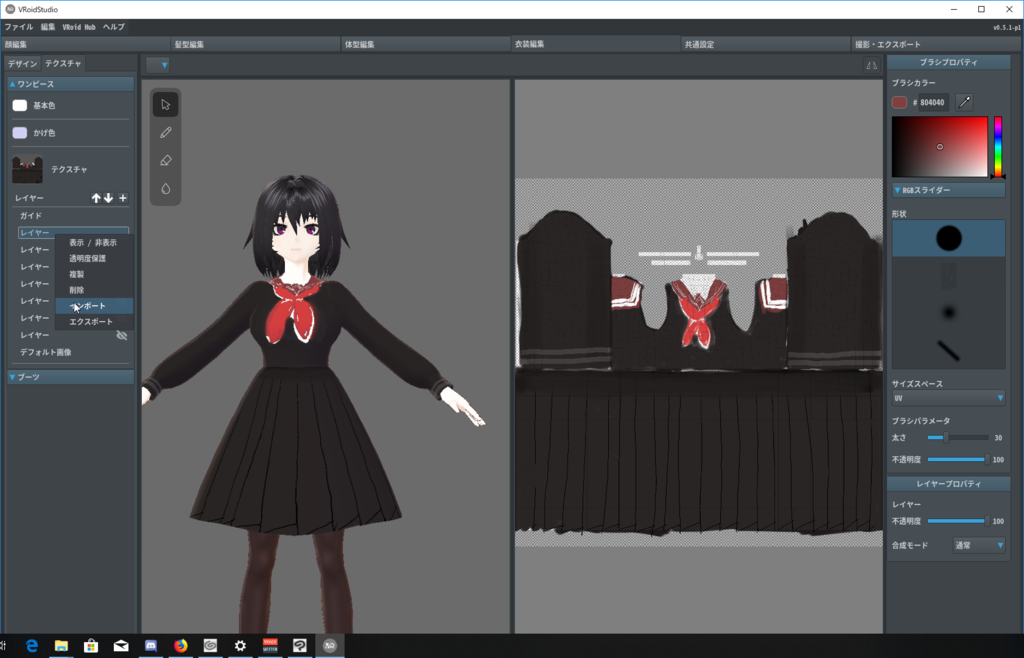Select the water drop blur tool
This screenshot has width=1024, height=658.
(x=166, y=189)
